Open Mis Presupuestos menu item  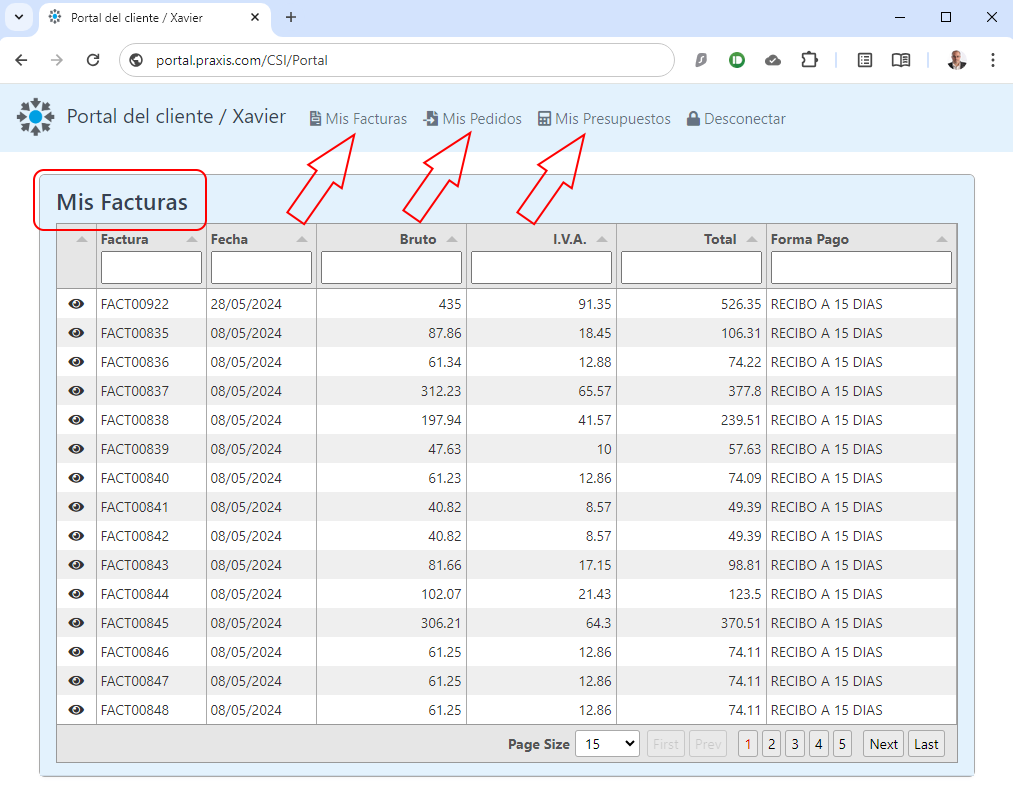[x=605, y=119]
